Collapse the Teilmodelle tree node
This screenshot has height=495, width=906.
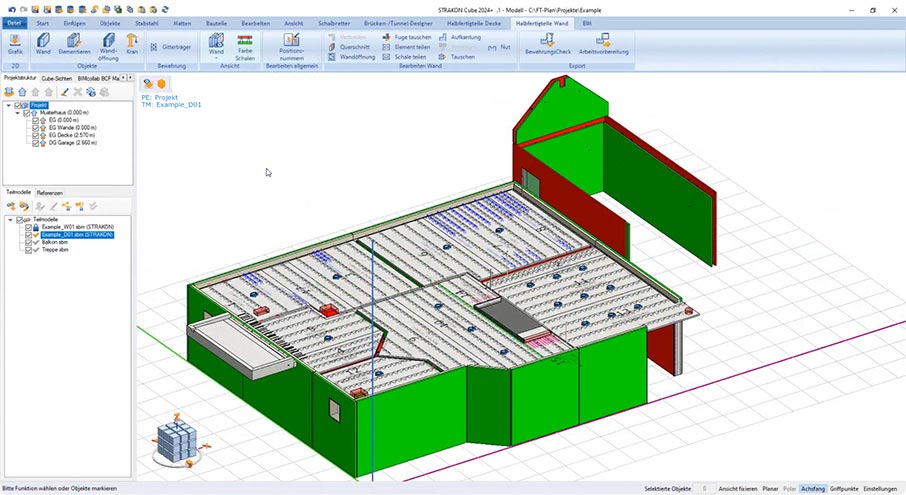pos(10,219)
